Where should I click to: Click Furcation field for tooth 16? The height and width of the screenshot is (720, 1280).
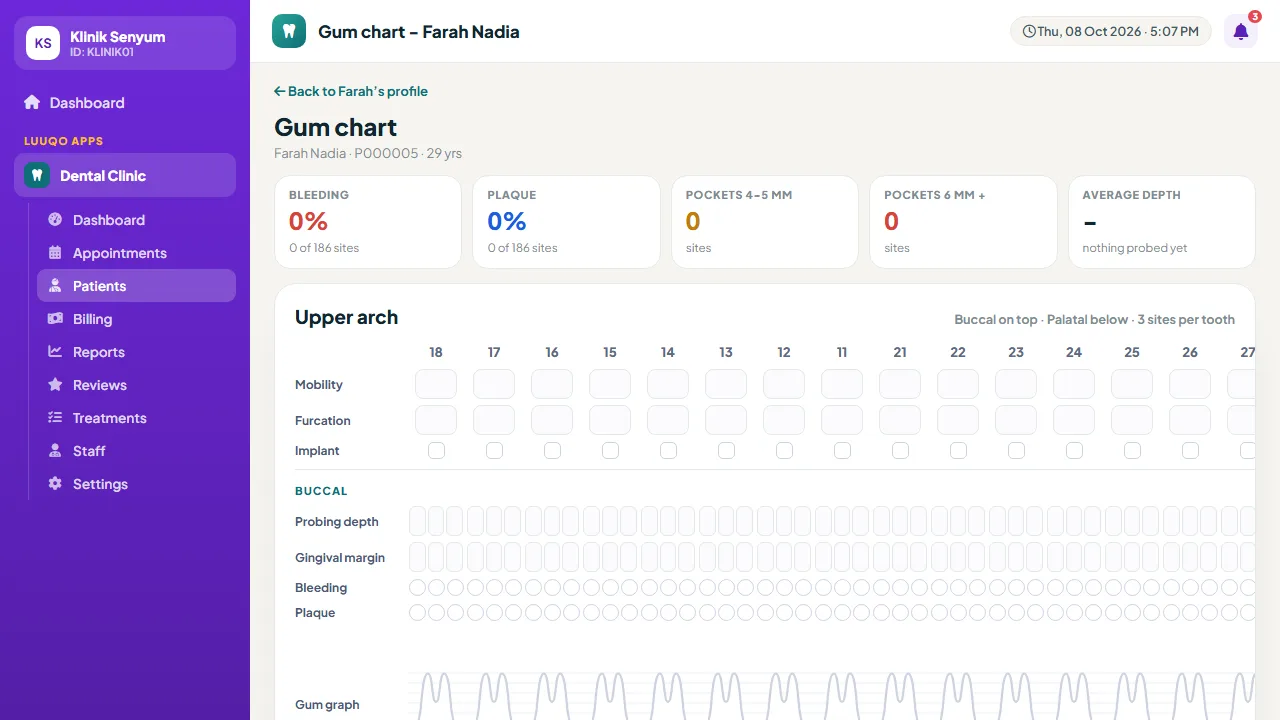(x=552, y=420)
